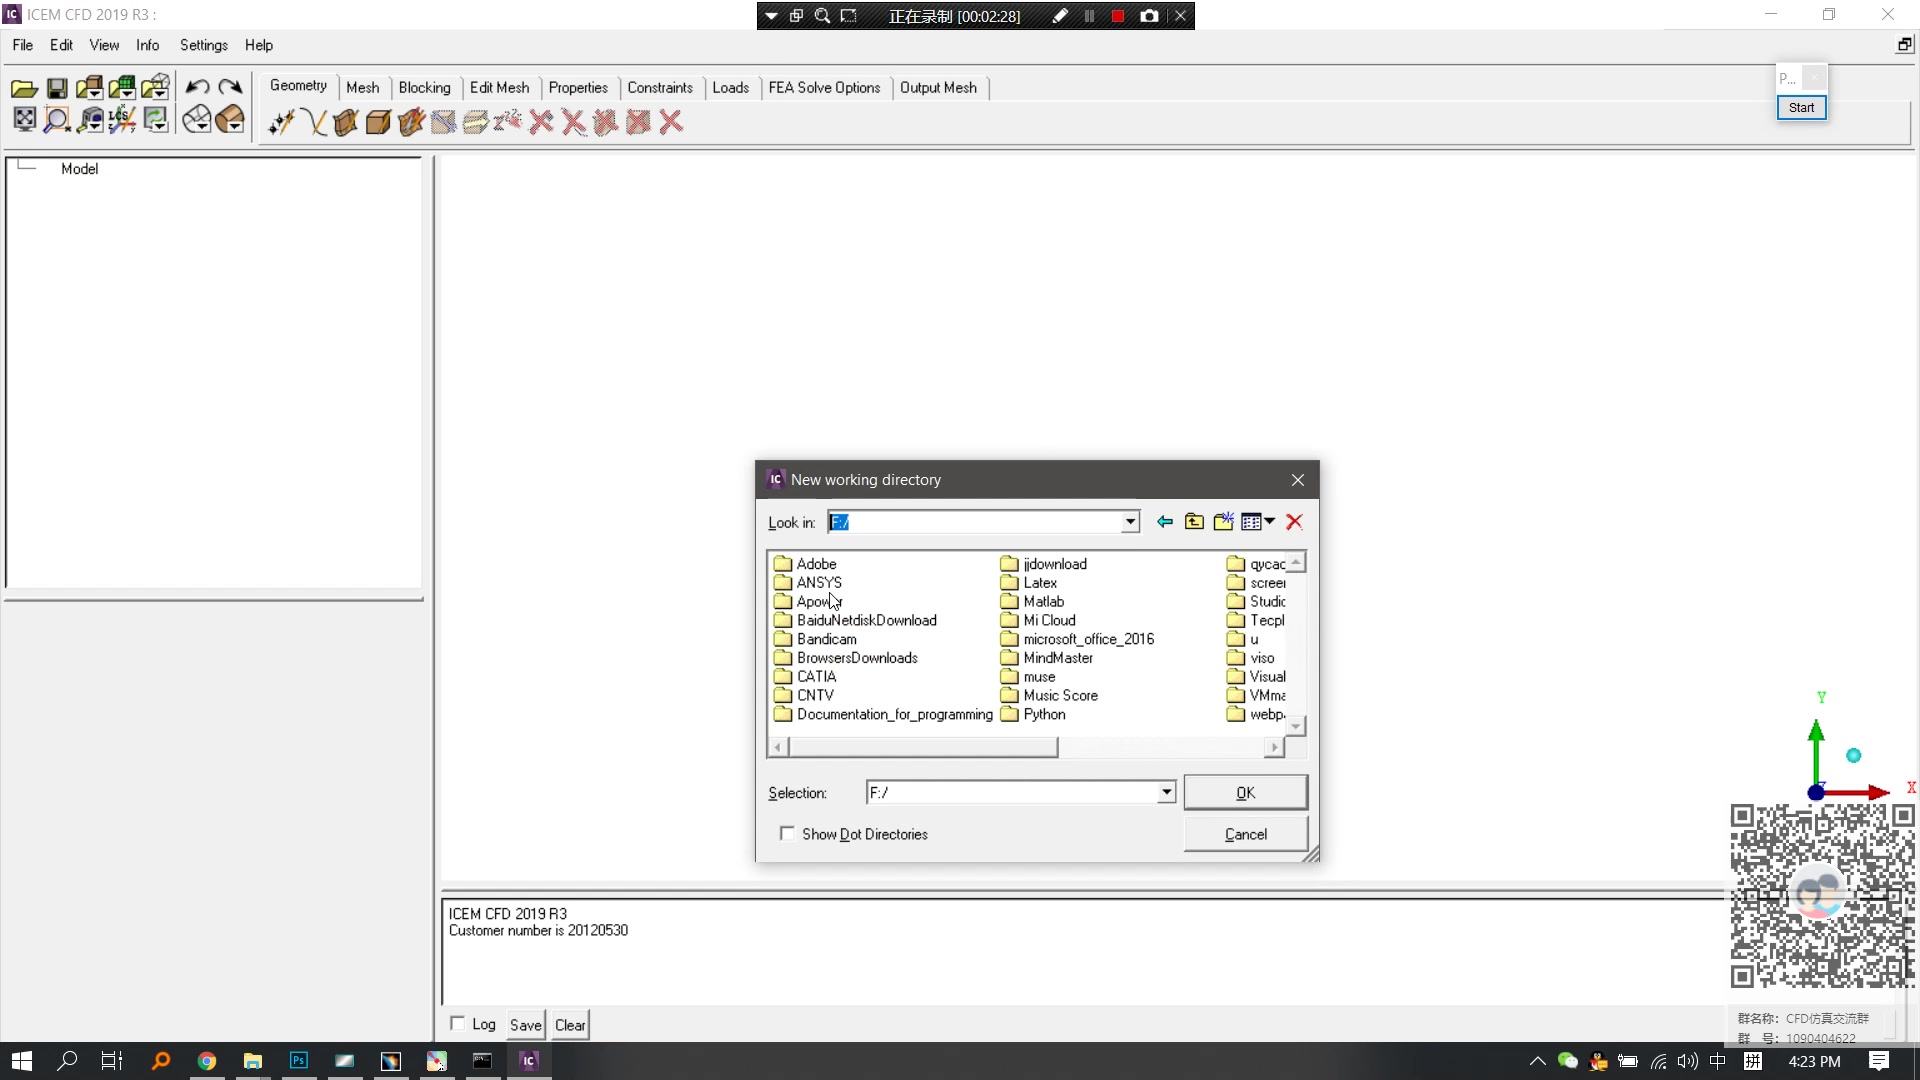The image size is (1920, 1080).
Task: Select the Output Mesh tab
Action: pyautogui.click(x=938, y=87)
